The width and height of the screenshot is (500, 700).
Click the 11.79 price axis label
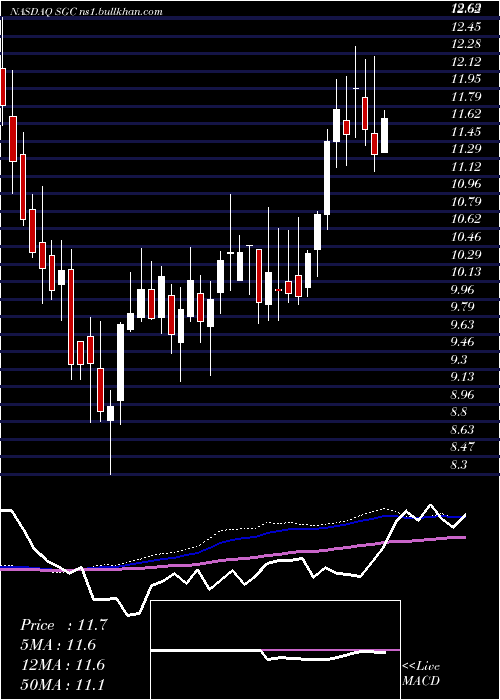(x=466, y=97)
